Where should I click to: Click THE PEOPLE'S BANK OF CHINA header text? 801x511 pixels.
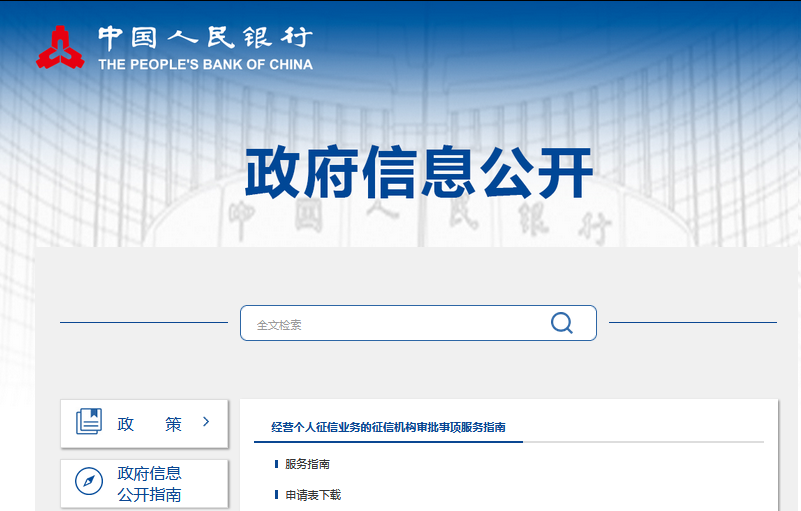pos(205,65)
